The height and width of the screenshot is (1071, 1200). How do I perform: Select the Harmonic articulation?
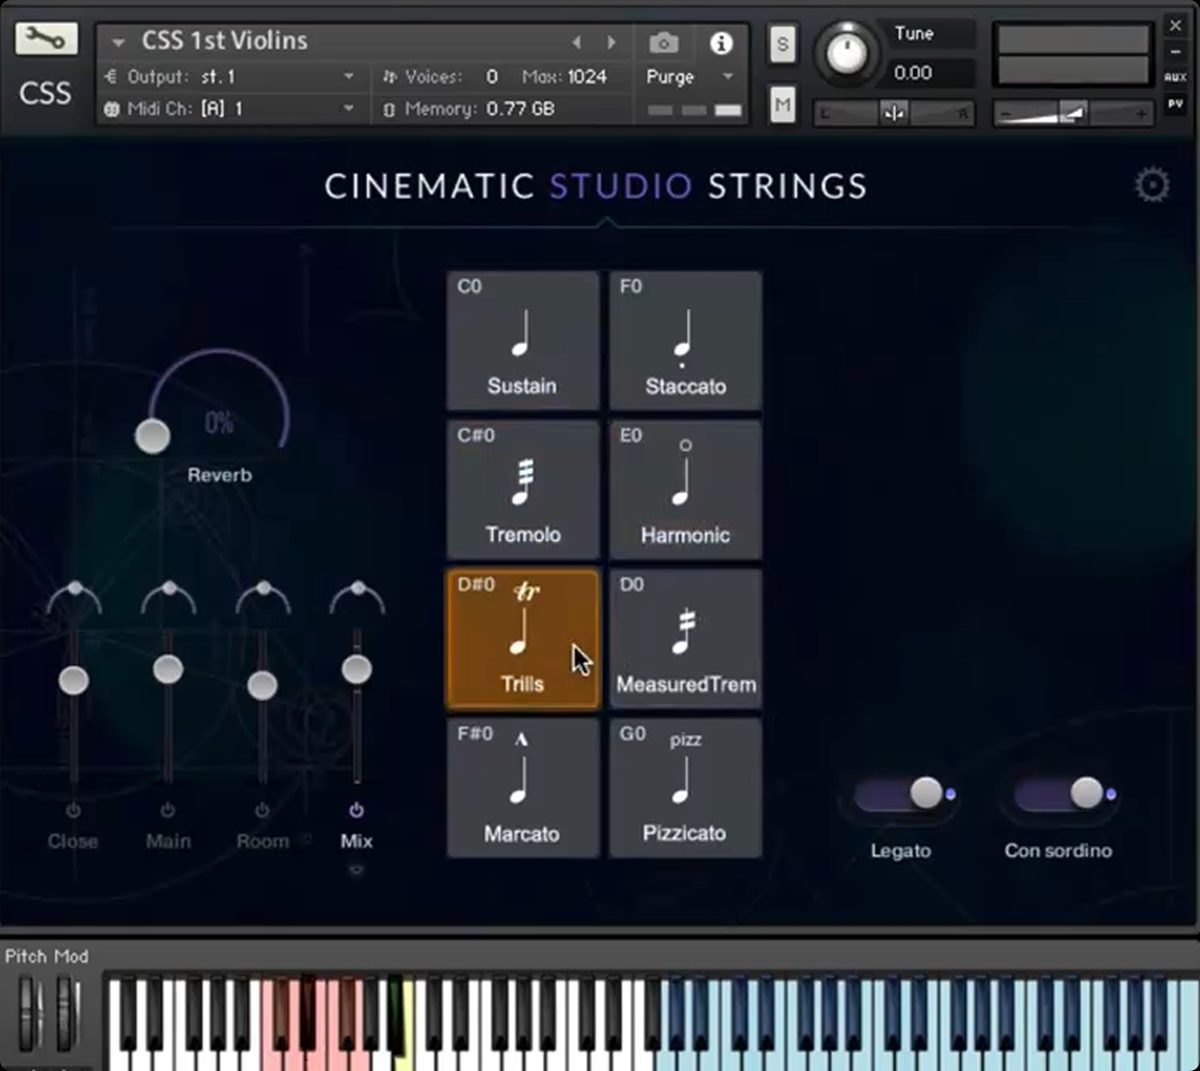[685, 490]
